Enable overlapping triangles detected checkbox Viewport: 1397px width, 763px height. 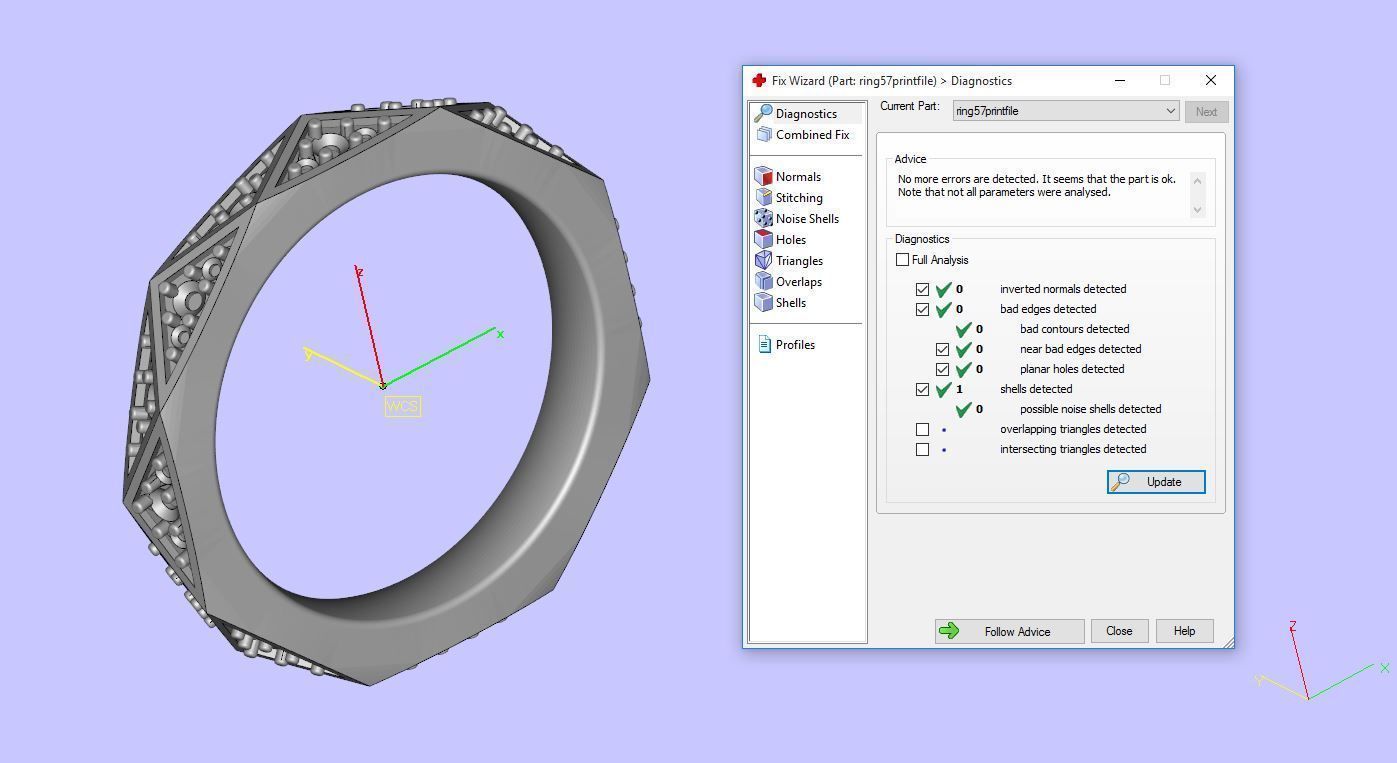pos(922,429)
